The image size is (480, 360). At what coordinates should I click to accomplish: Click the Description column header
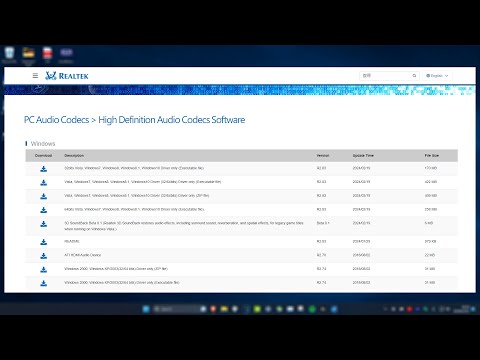point(74,156)
